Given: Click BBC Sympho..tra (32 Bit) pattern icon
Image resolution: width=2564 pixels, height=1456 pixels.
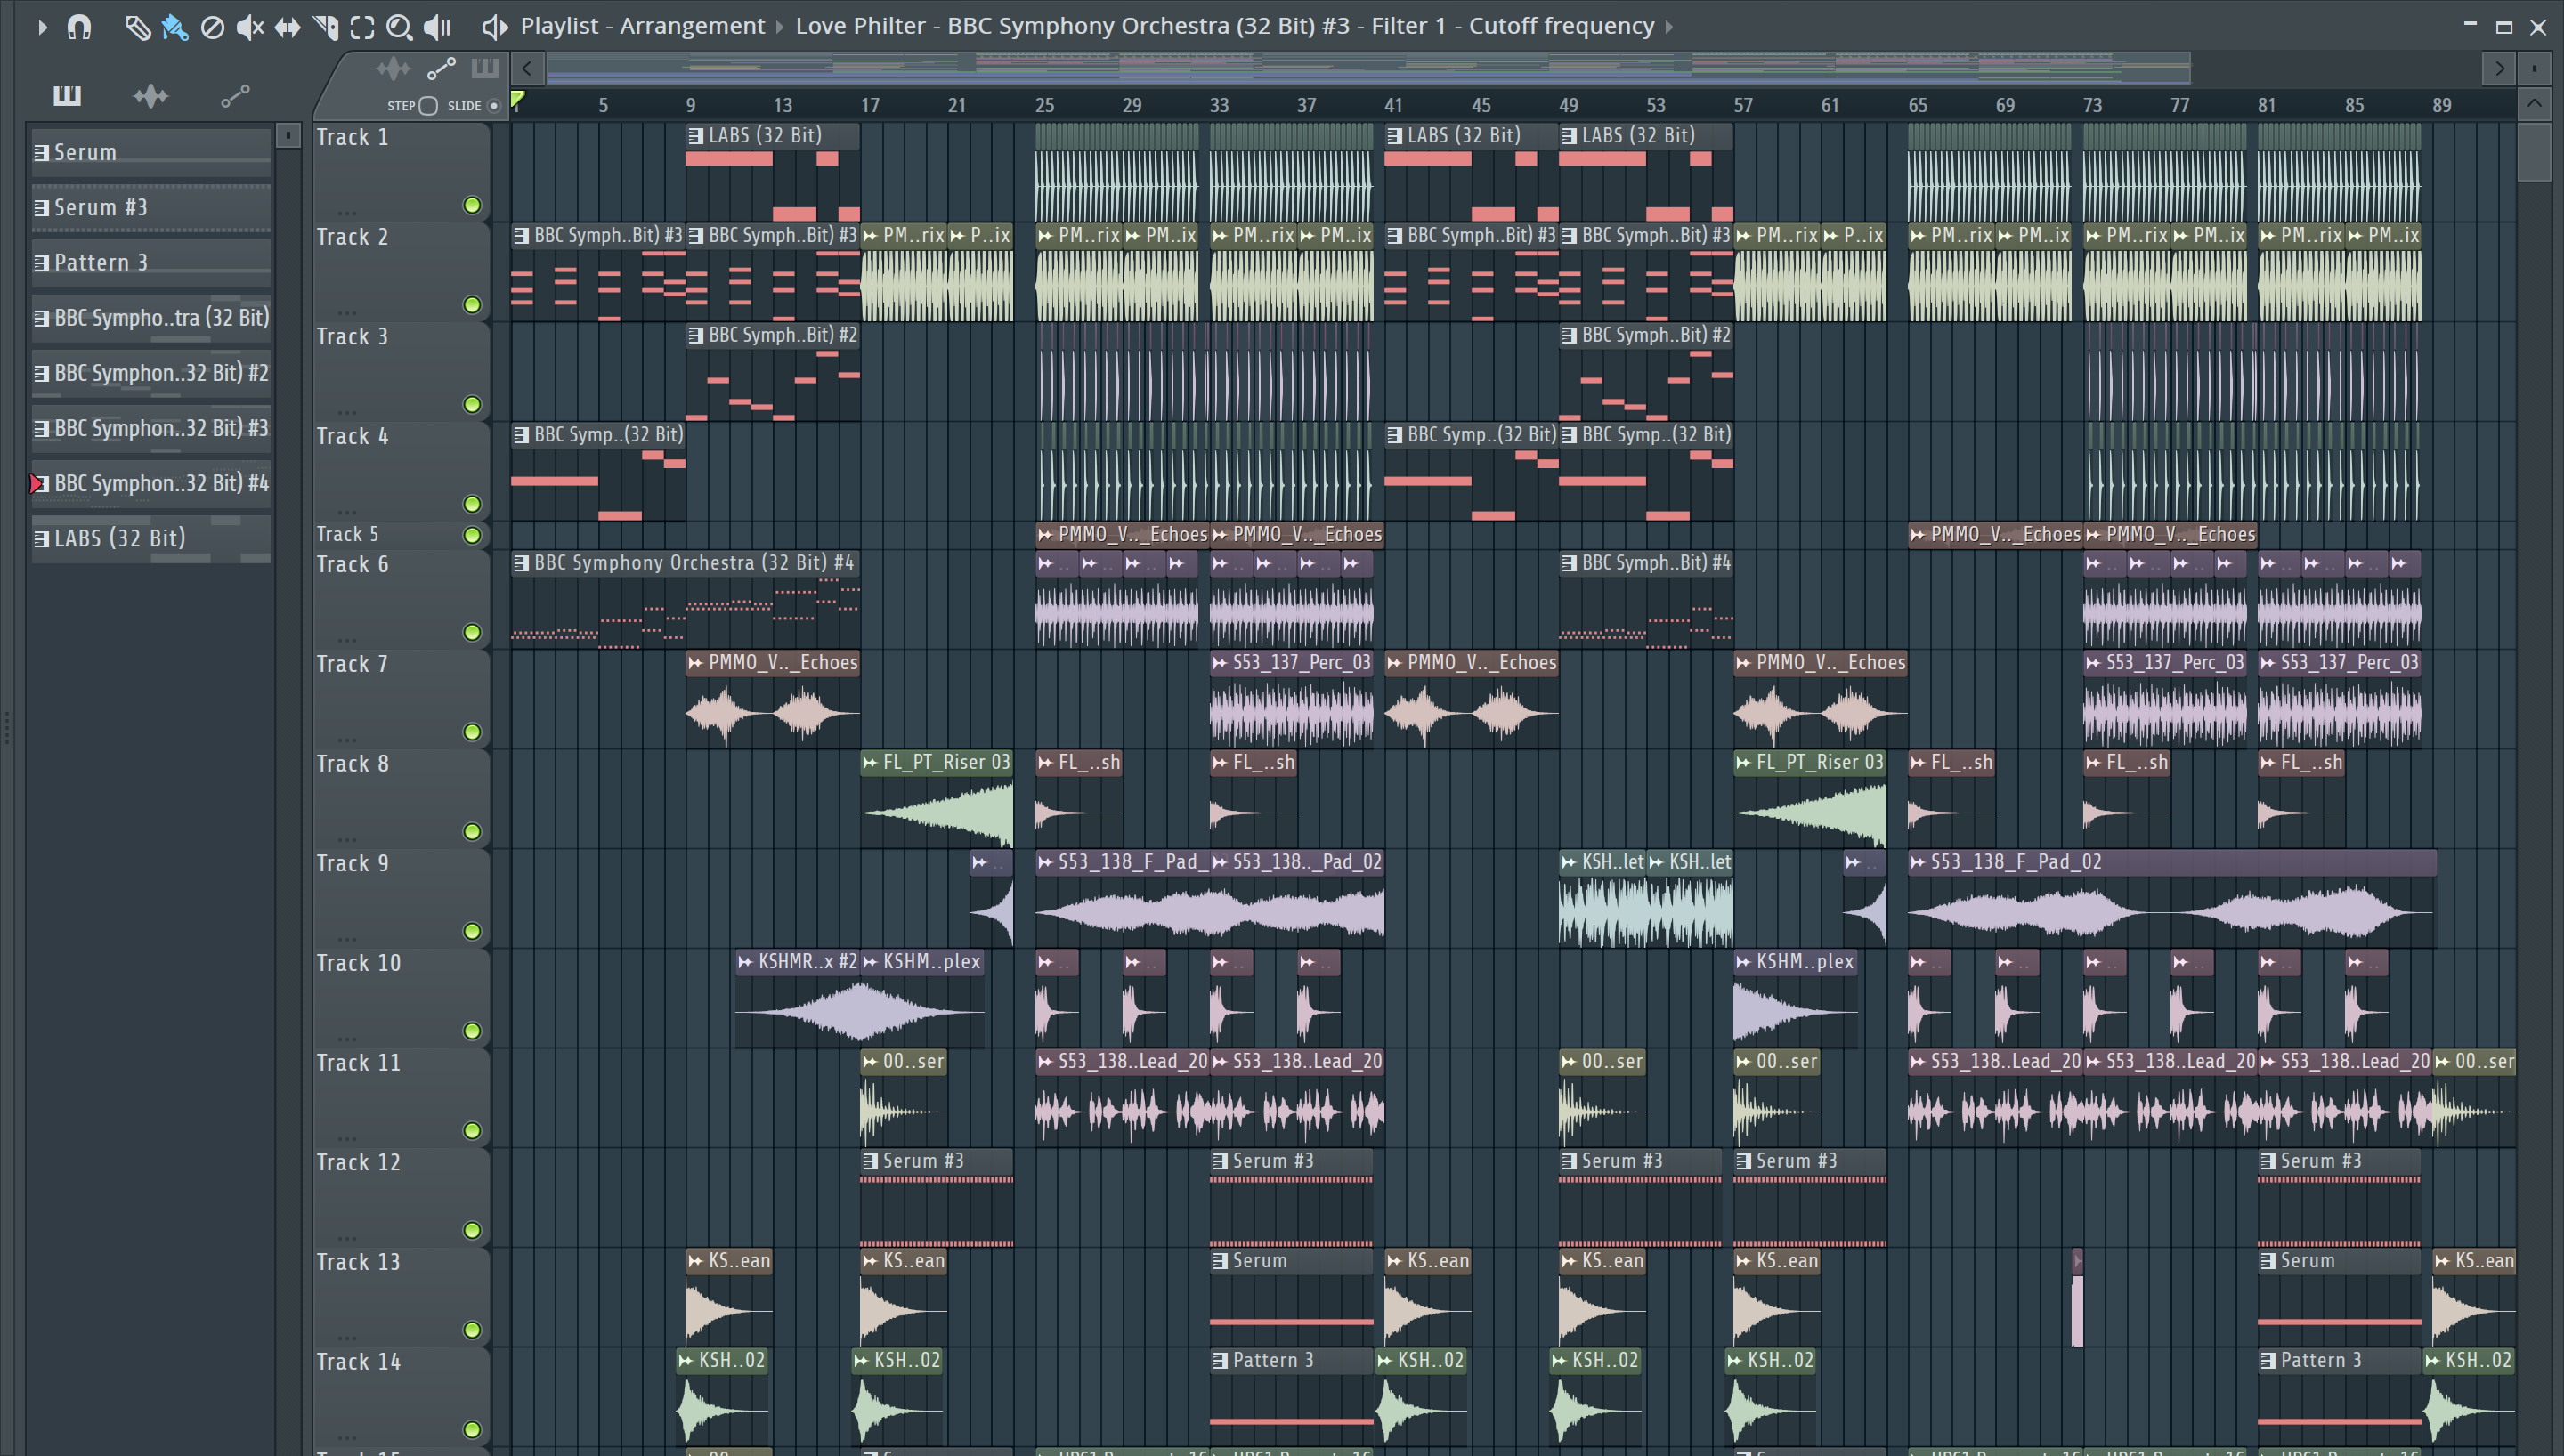Looking at the screenshot, I should click(x=41, y=318).
